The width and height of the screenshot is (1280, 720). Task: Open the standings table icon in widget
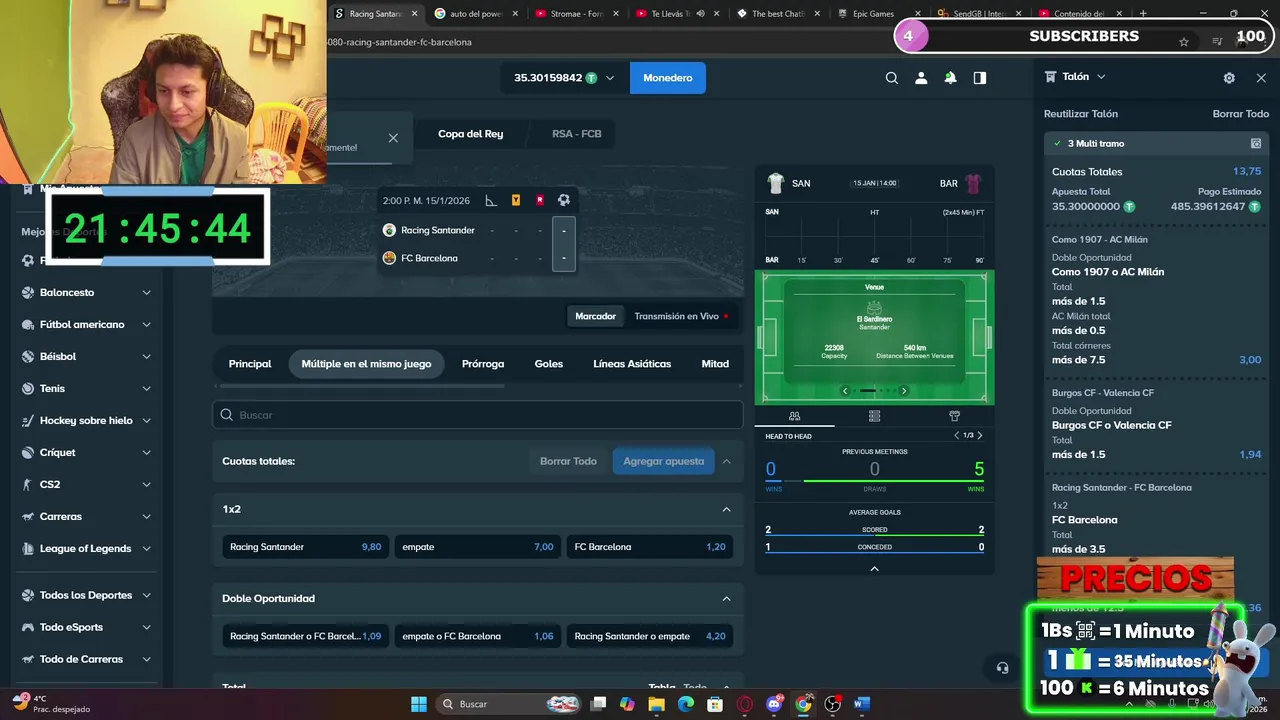click(x=875, y=416)
